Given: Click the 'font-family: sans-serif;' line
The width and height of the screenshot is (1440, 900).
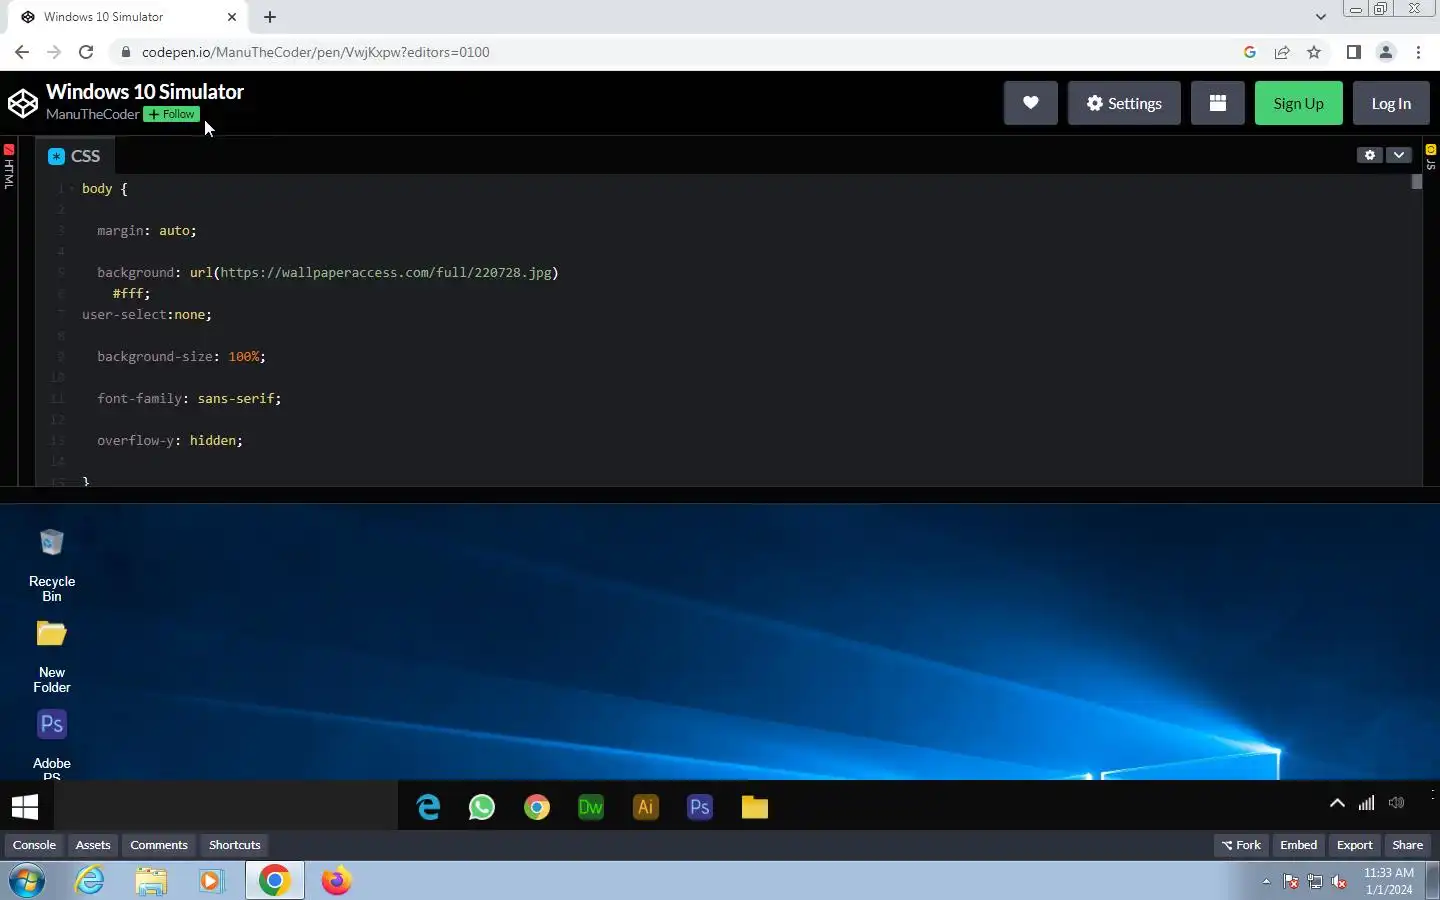Looking at the screenshot, I should (189, 398).
